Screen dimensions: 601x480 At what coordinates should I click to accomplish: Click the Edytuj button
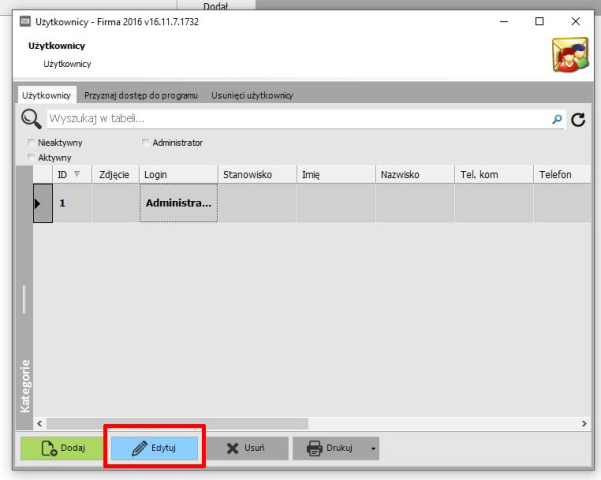coord(154,448)
